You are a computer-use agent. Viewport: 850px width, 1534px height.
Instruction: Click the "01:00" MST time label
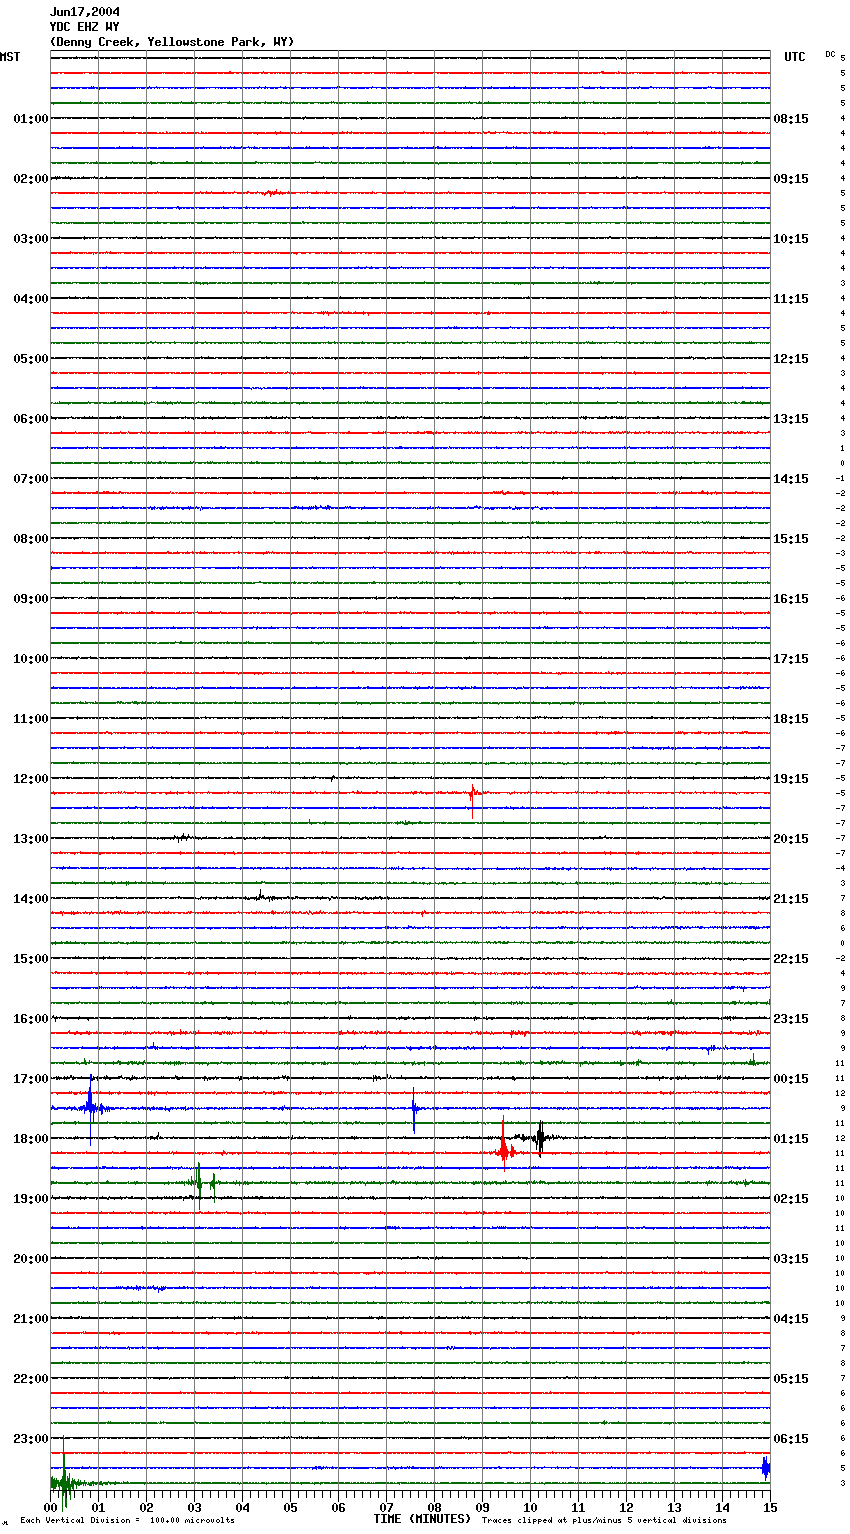[31, 119]
